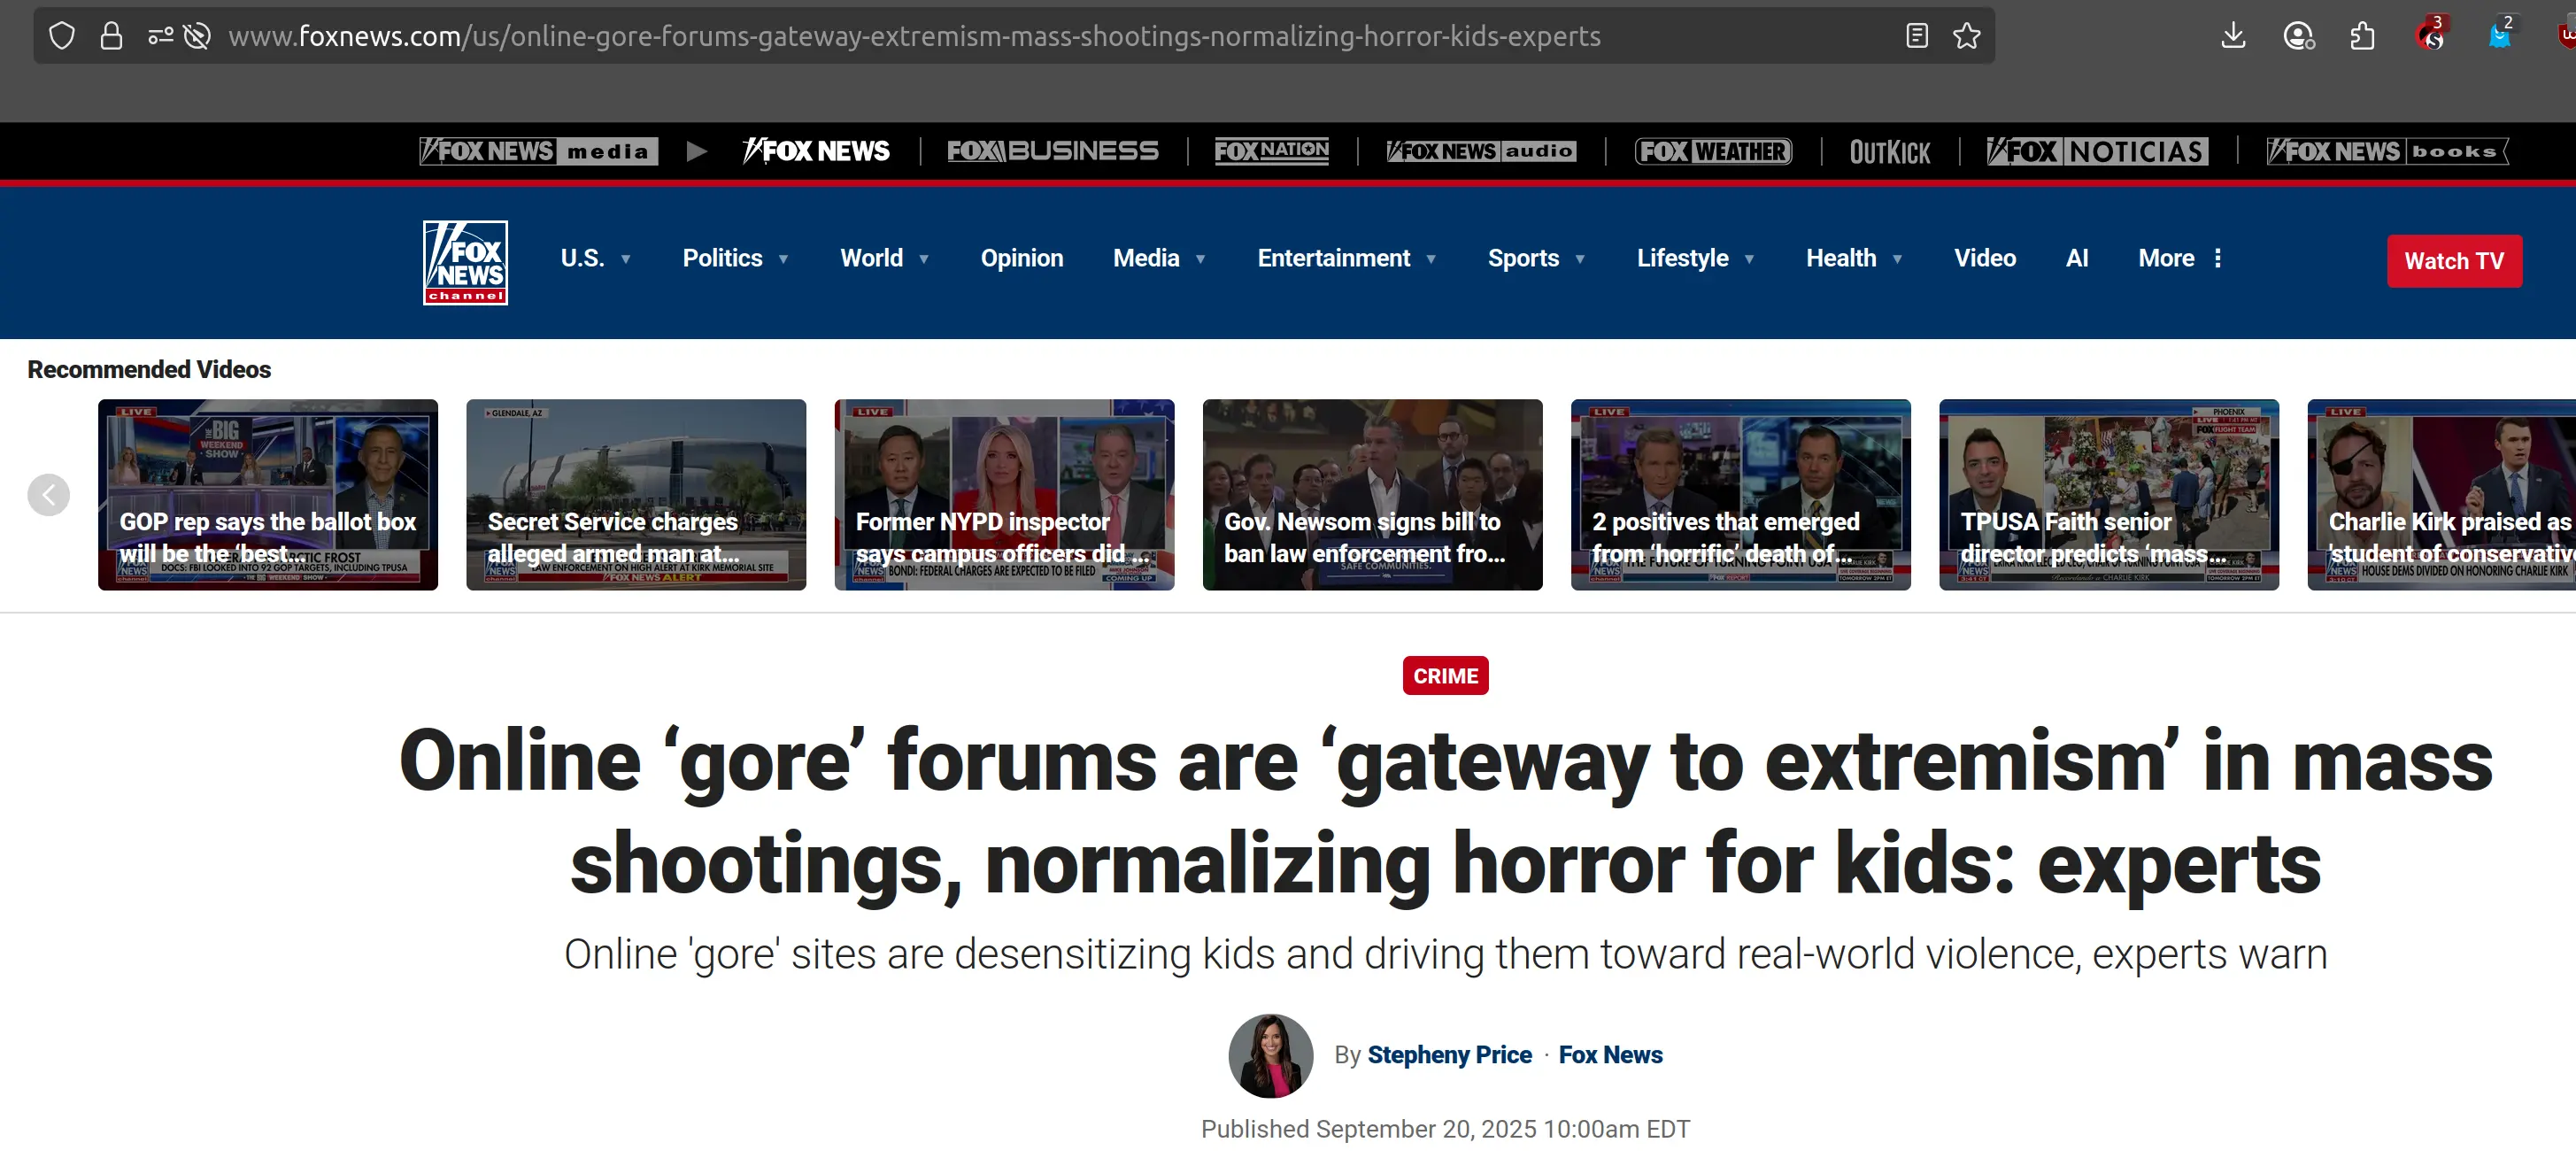Open the Sports nav label
2576x1158 pixels.
coord(1523,258)
